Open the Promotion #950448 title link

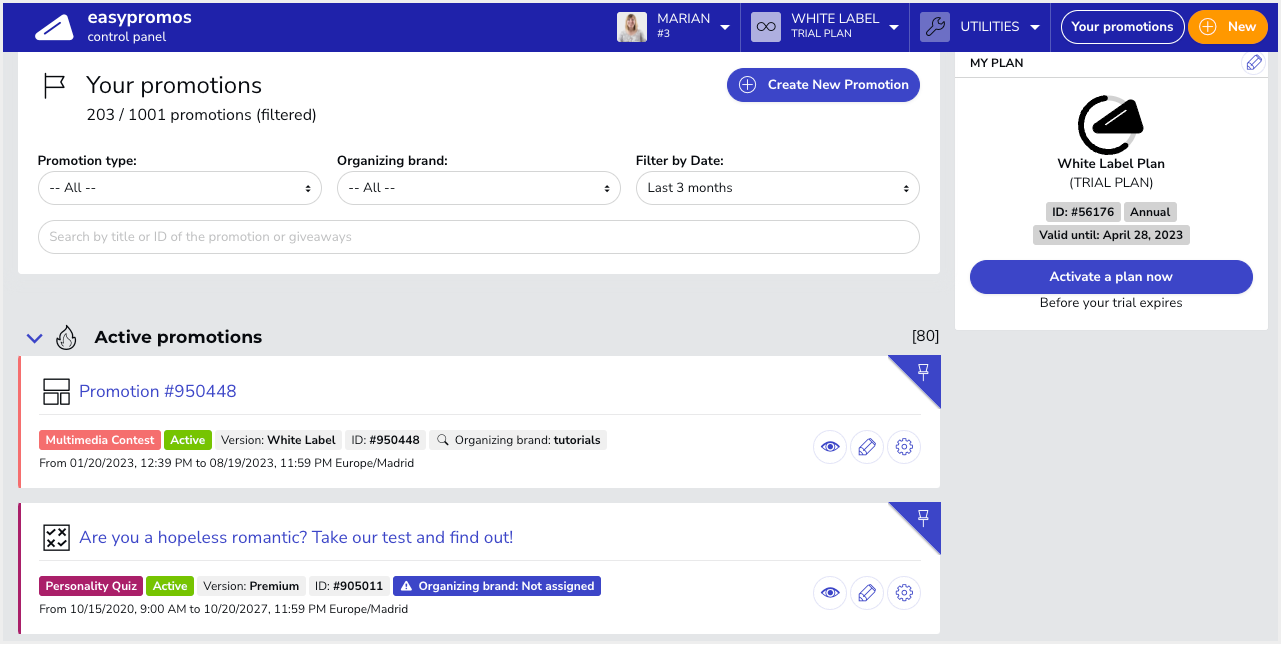tap(158, 391)
